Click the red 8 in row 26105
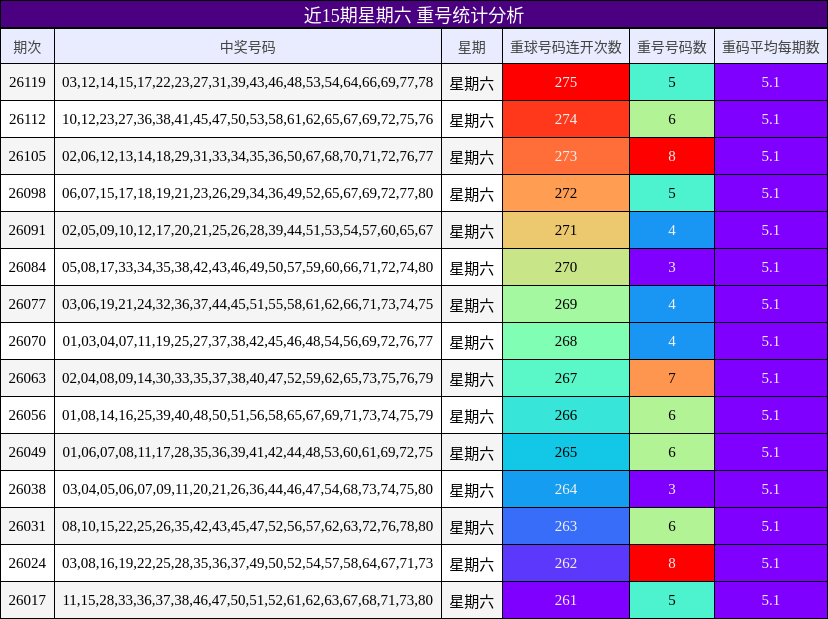The image size is (828, 619). (672, 156)
